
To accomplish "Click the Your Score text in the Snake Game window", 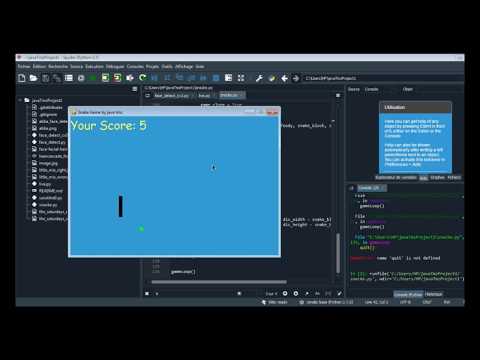I will [109, 126].
